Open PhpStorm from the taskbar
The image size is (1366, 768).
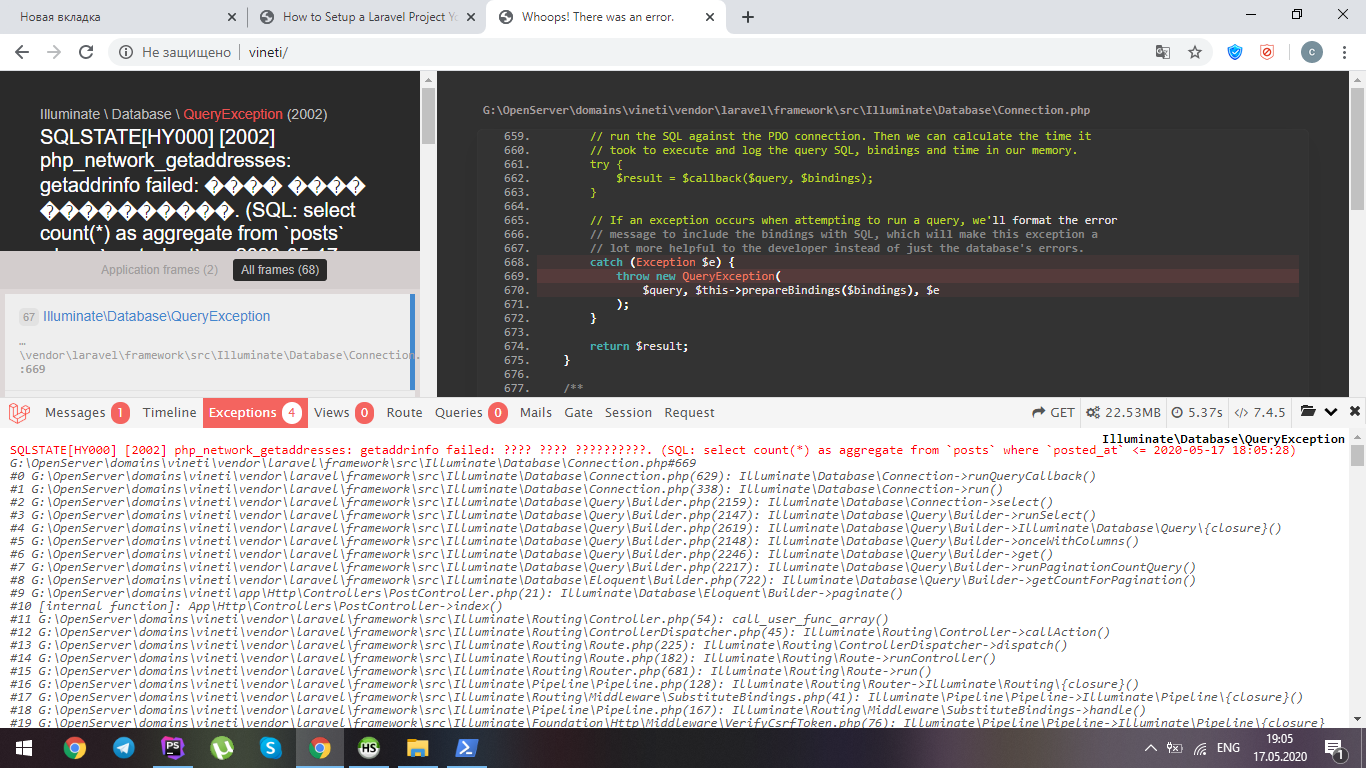point(173,747)
